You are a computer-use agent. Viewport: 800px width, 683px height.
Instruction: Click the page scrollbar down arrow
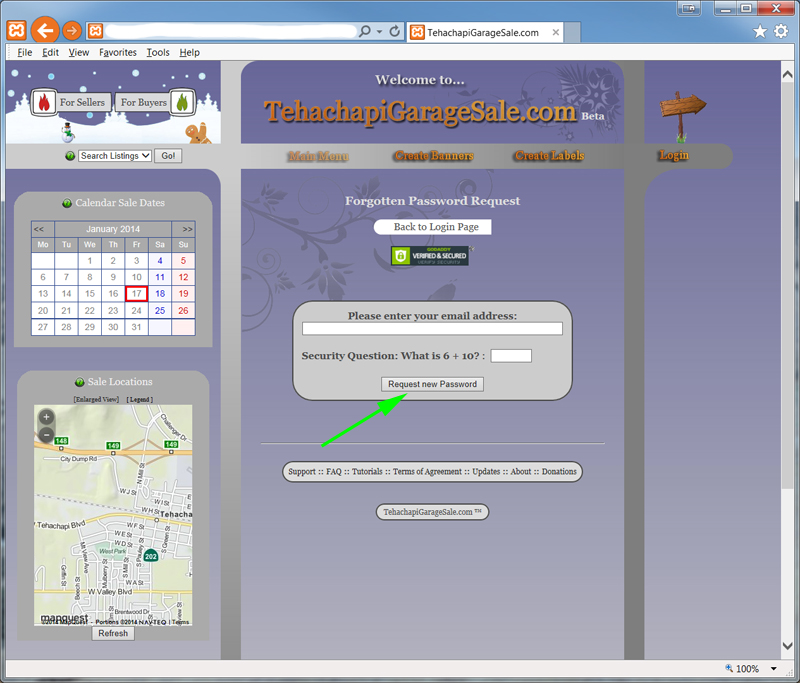787,646
